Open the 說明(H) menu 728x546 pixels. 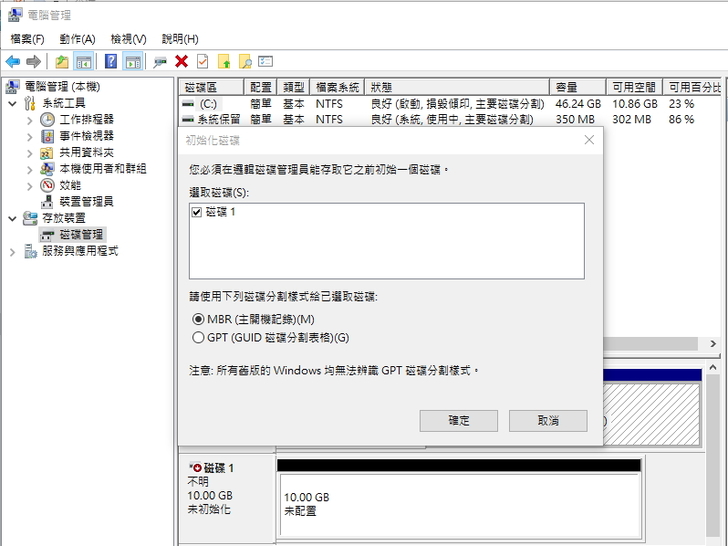[x=180, y=39]
